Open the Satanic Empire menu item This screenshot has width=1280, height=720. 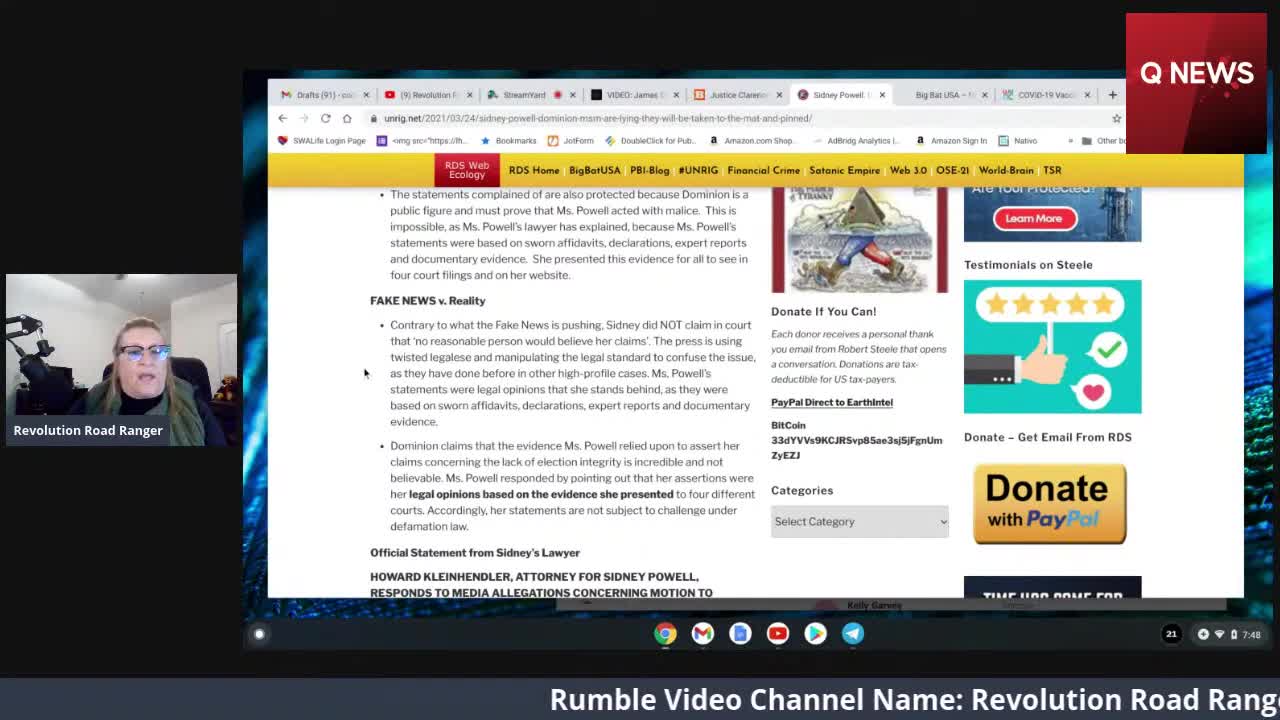click(844, 170)
